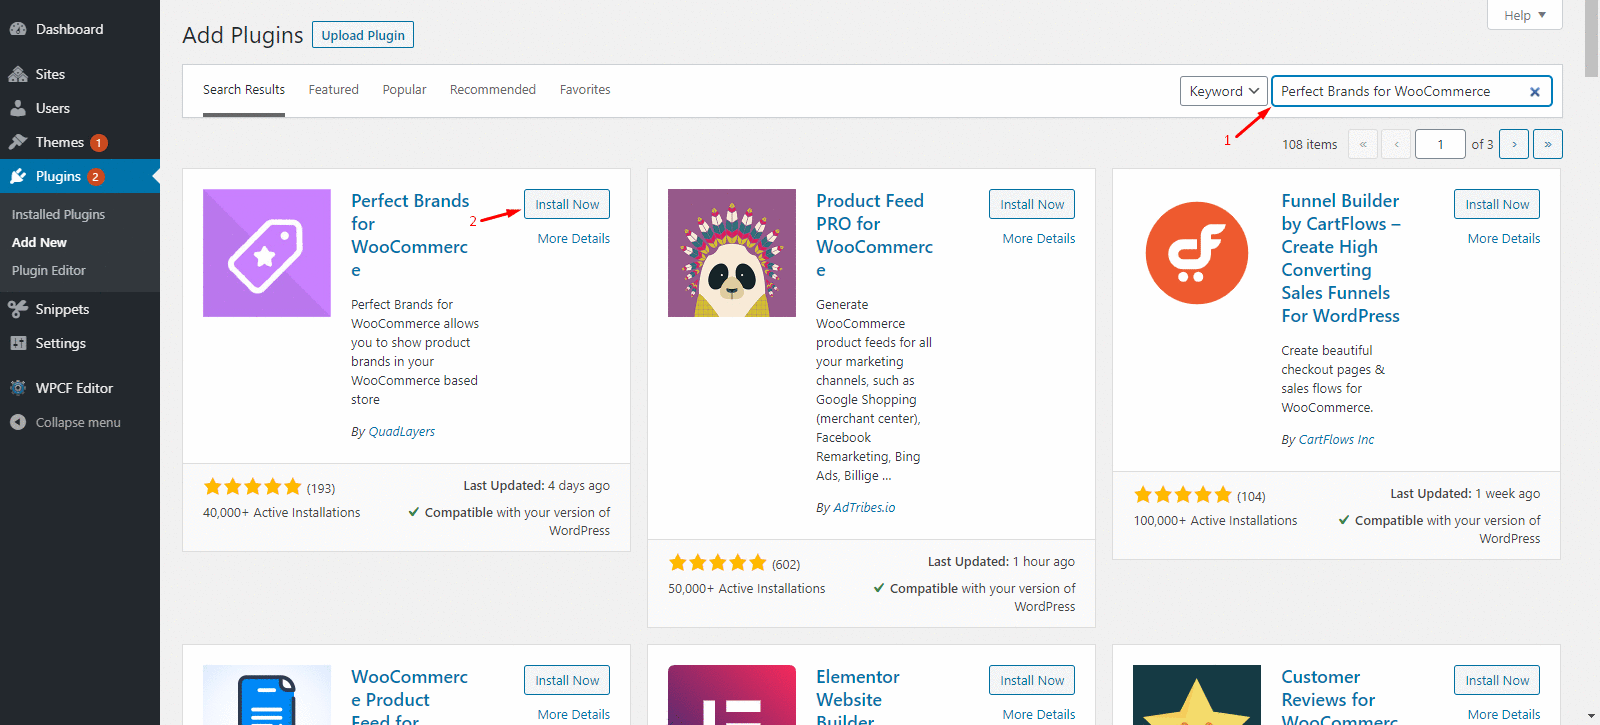This screenshot has width=1600, height=725.
Task: Click 100,000+ Active Installations text
Action: pos(1215,521)
